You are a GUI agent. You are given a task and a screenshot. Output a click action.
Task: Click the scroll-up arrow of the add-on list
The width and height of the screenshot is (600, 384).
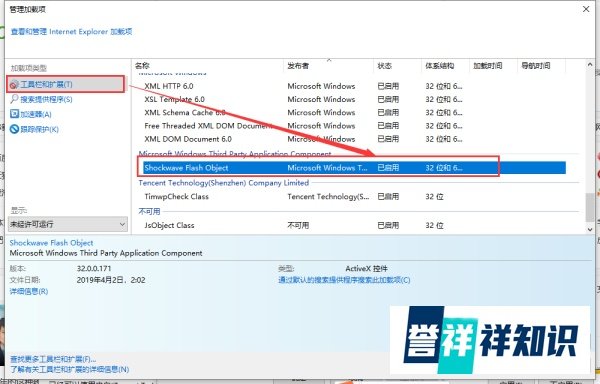(x=590, y=65)
